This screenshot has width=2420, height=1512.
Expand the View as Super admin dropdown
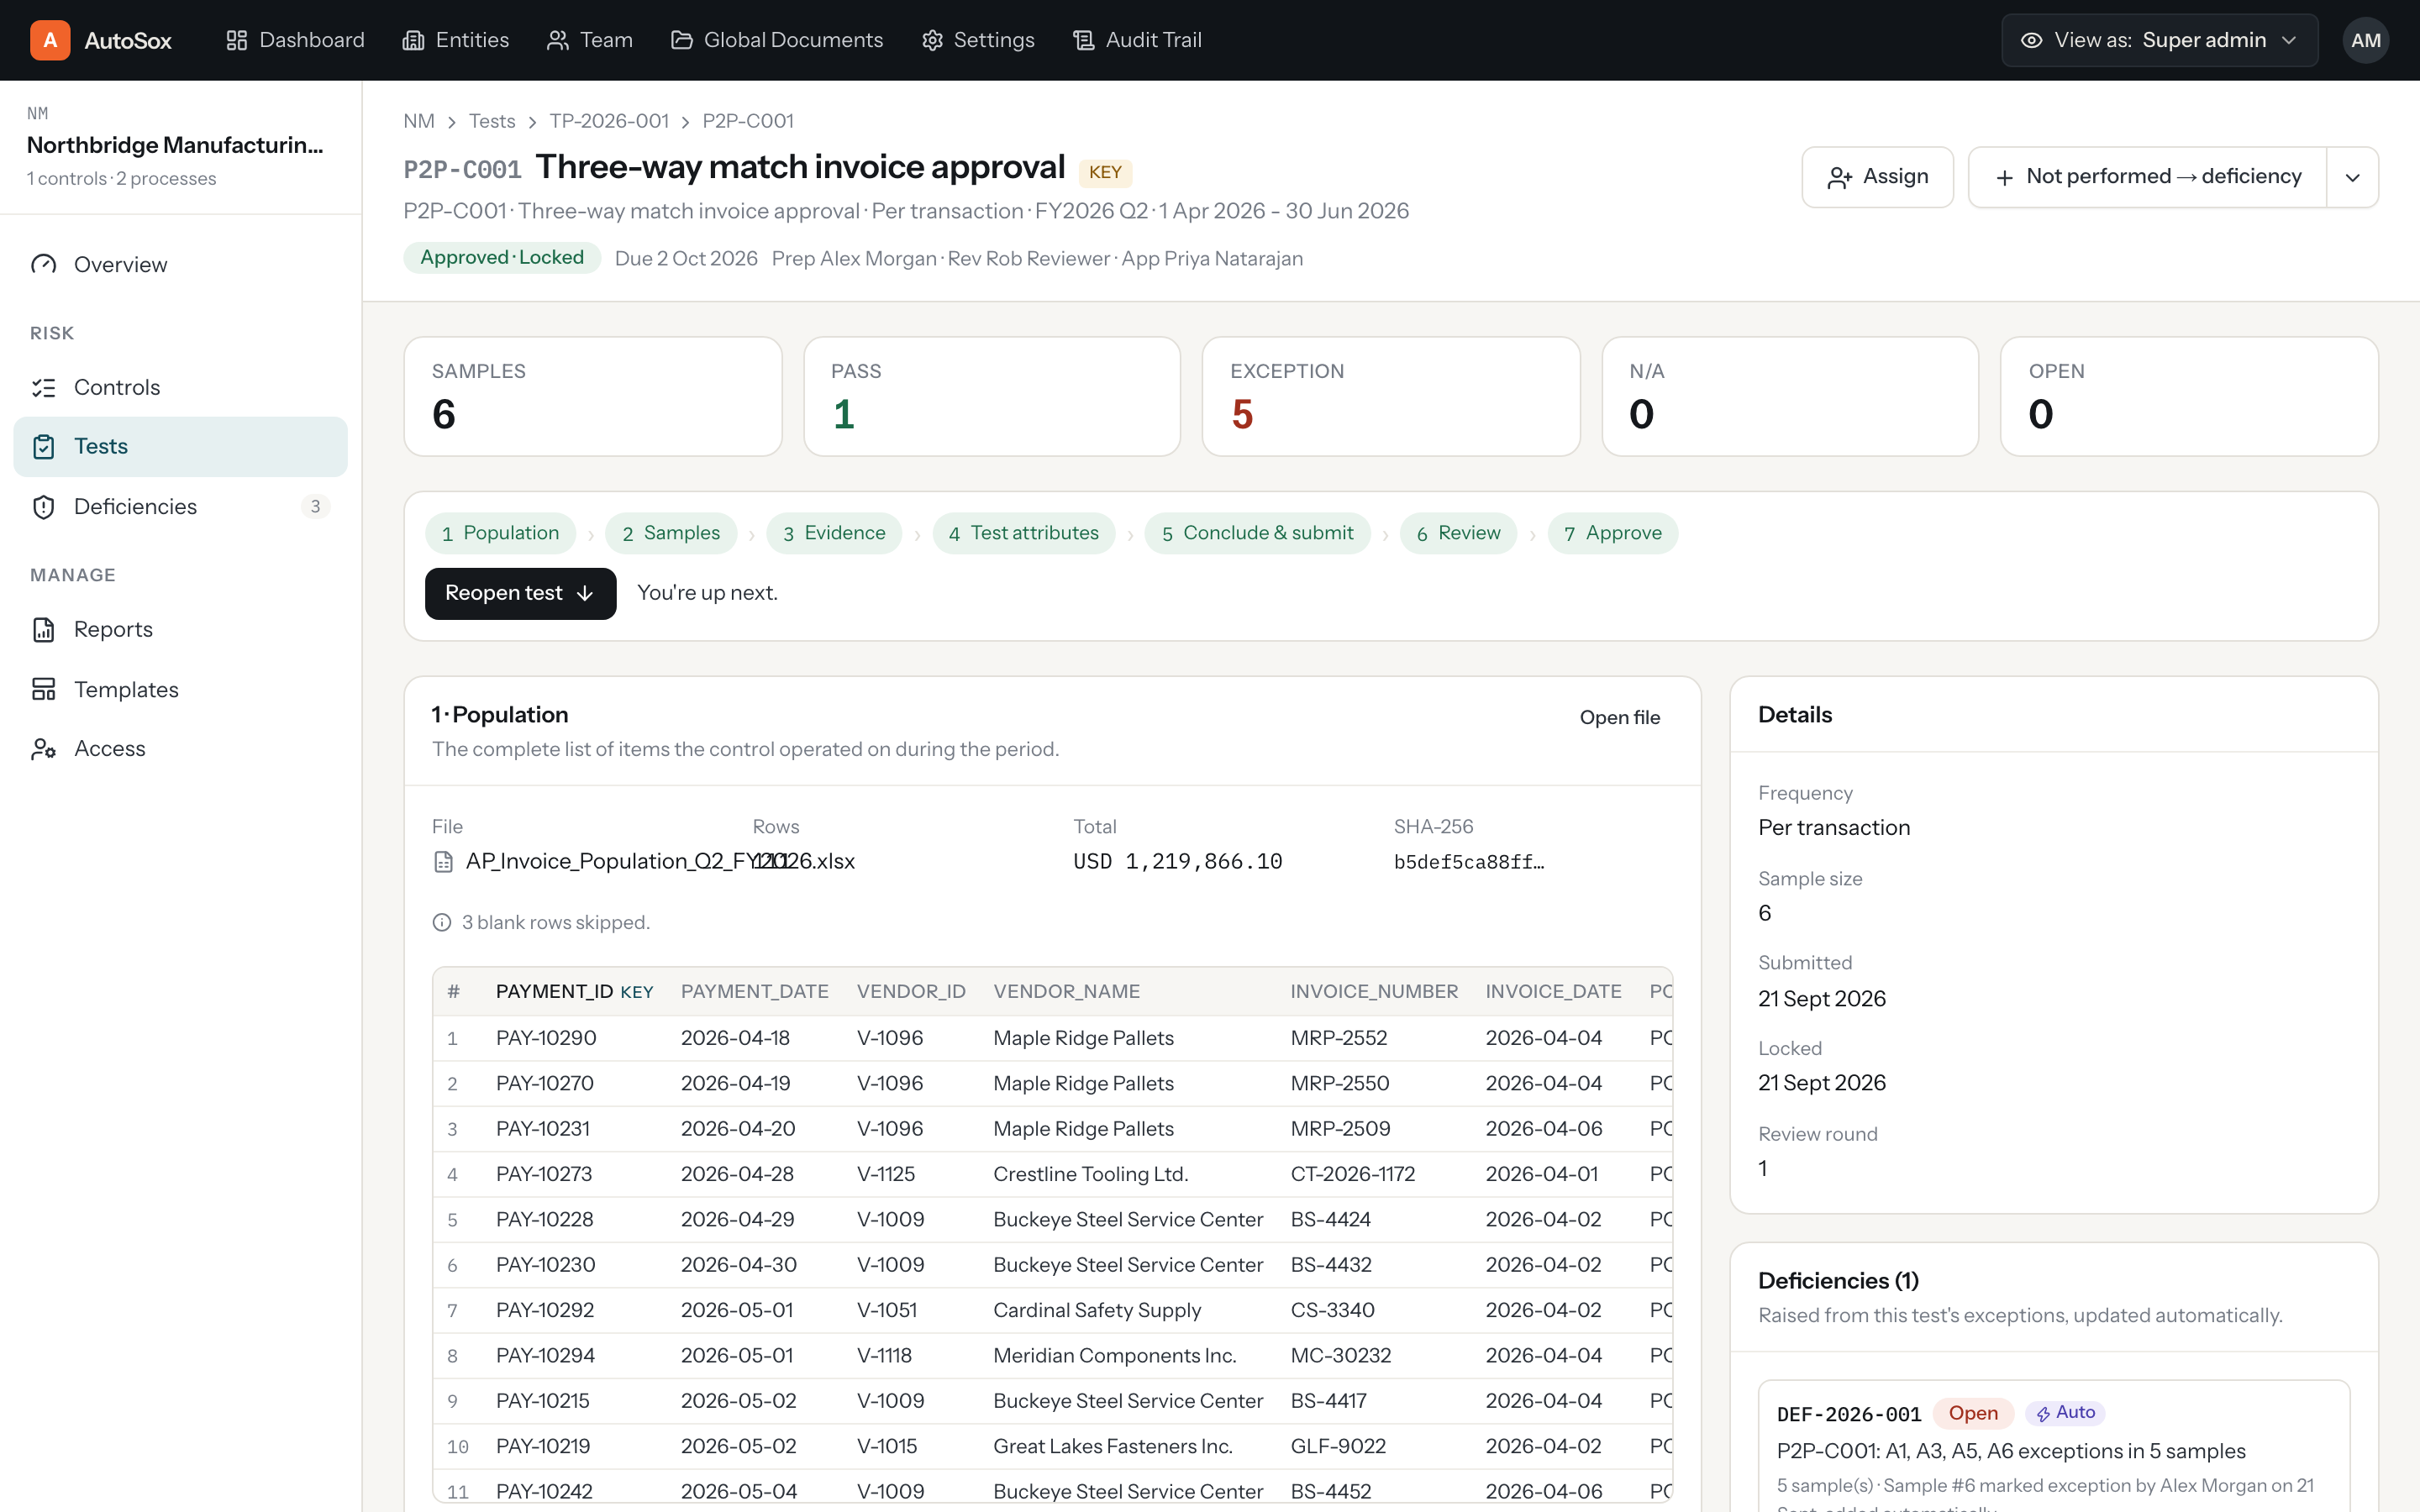tap(2159, 40)
